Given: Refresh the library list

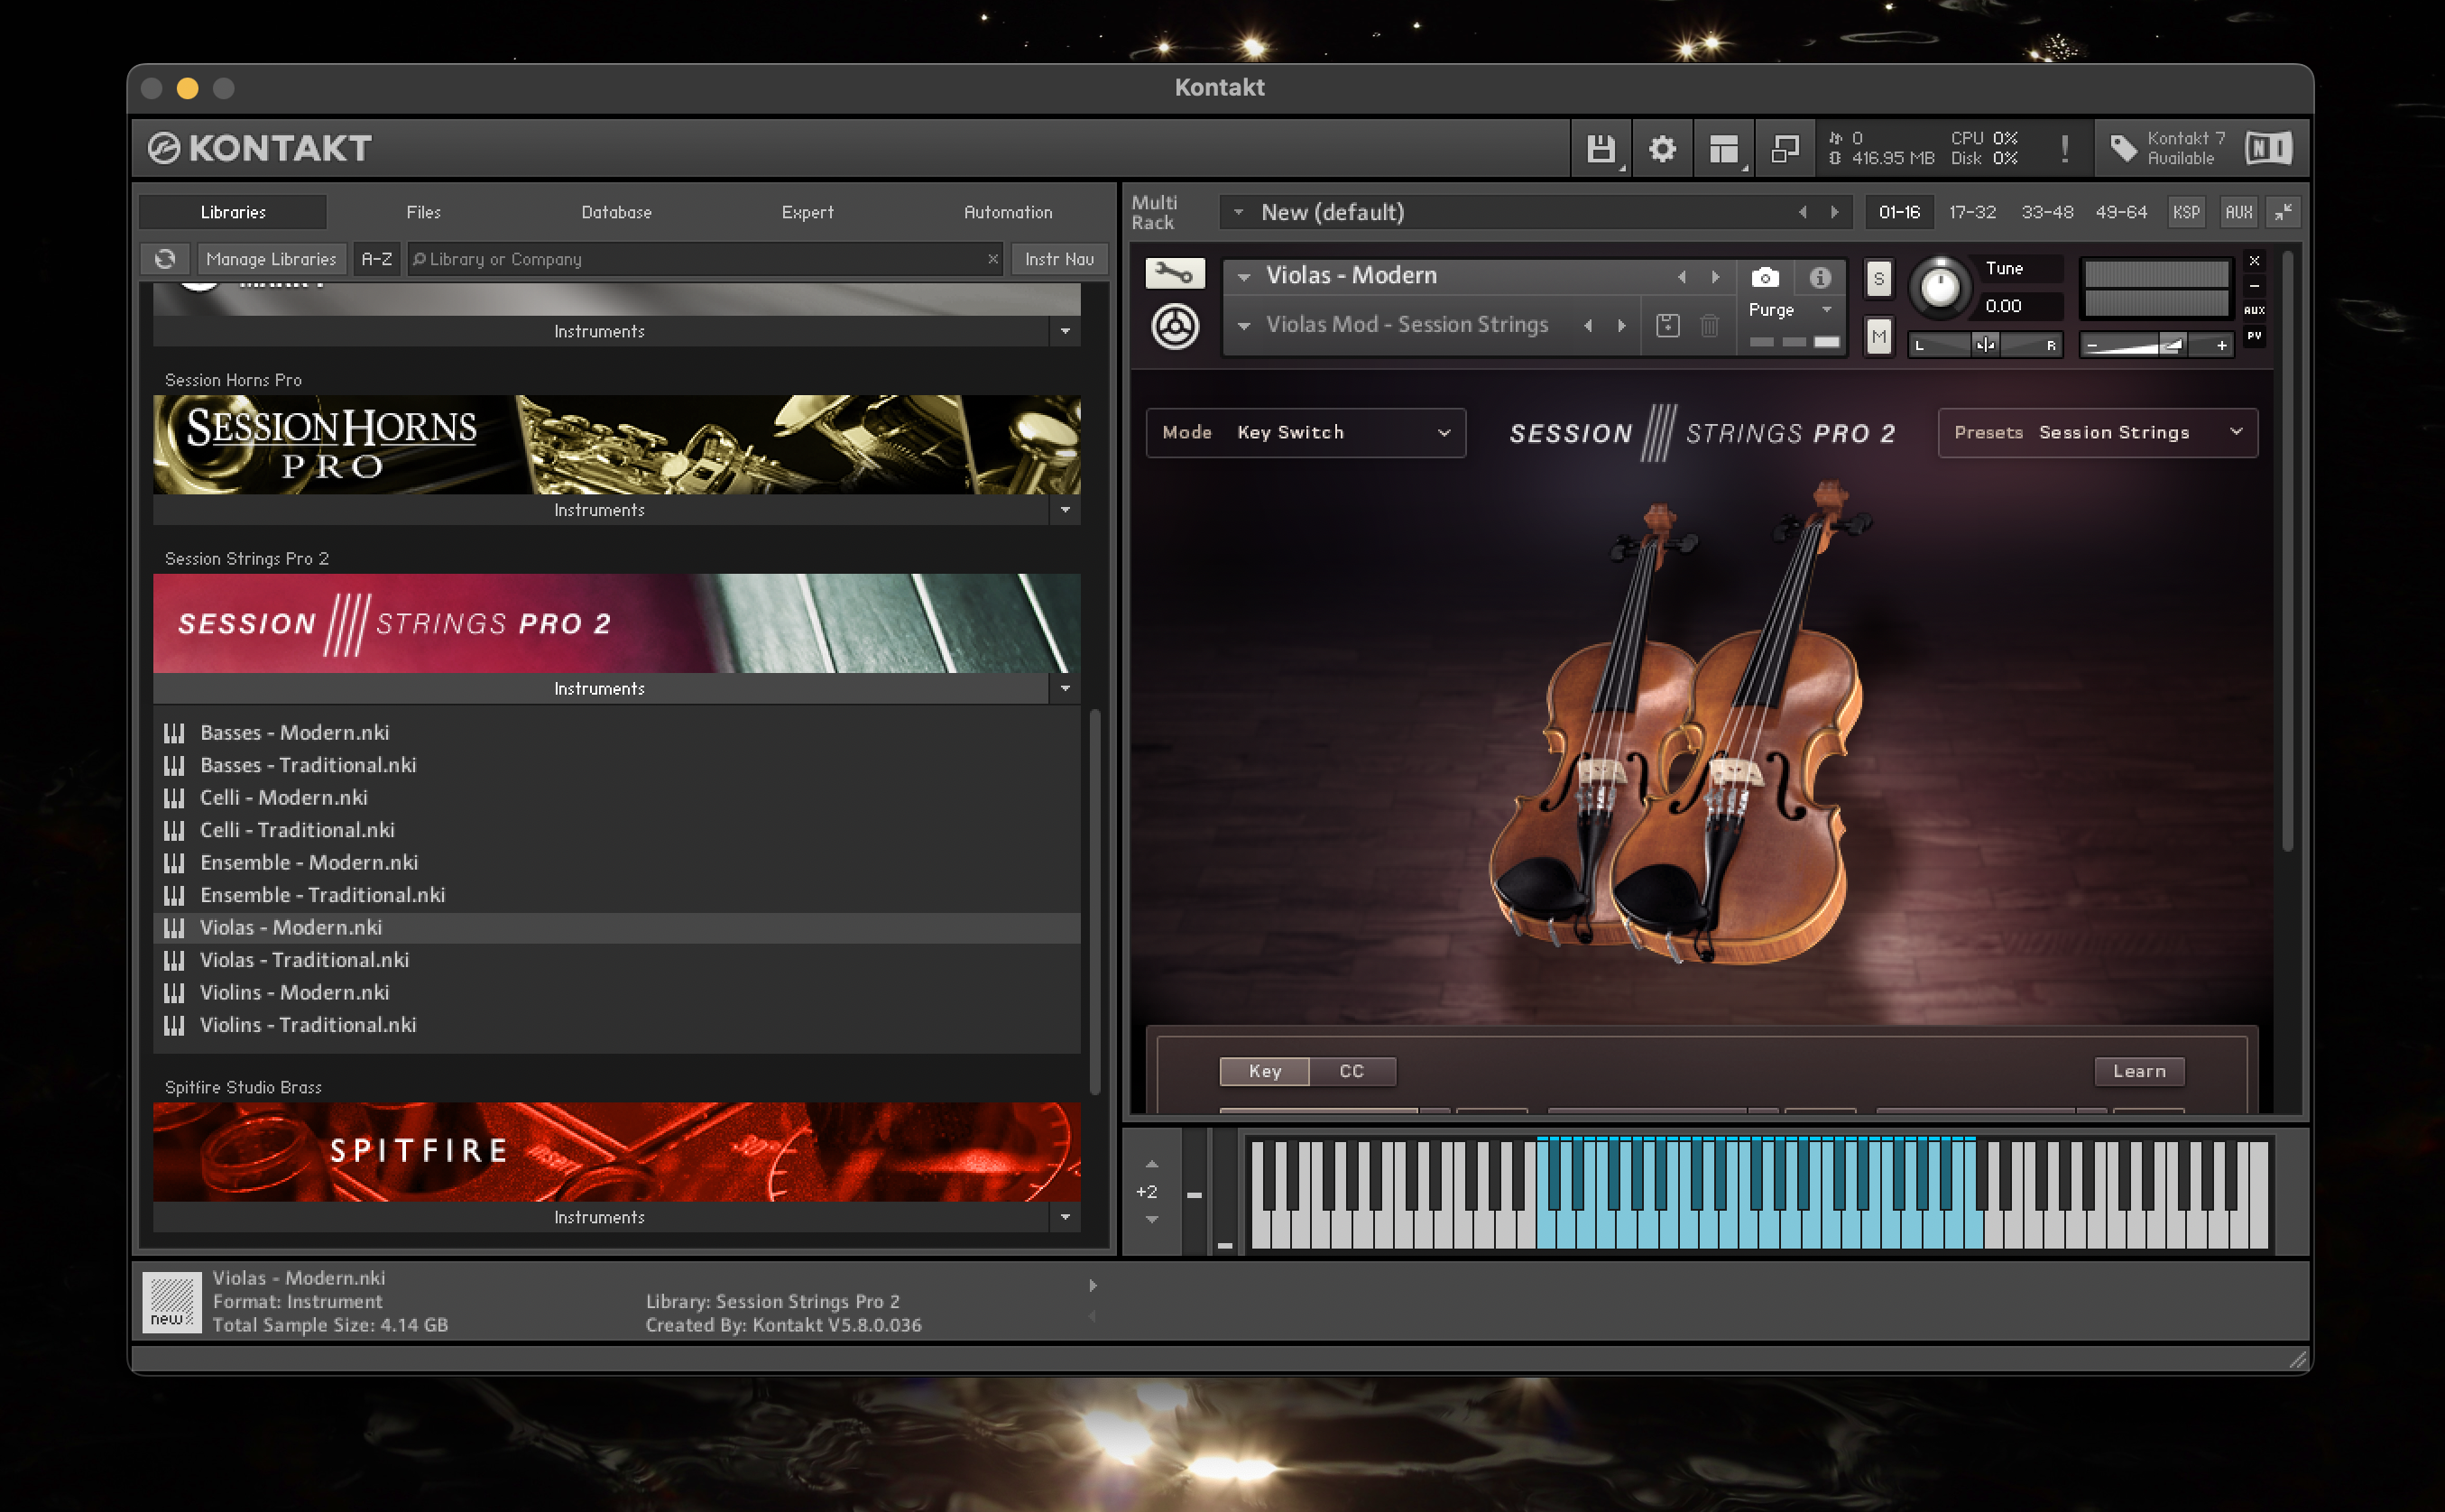Looking at the screenshot, I should point(165,259).
